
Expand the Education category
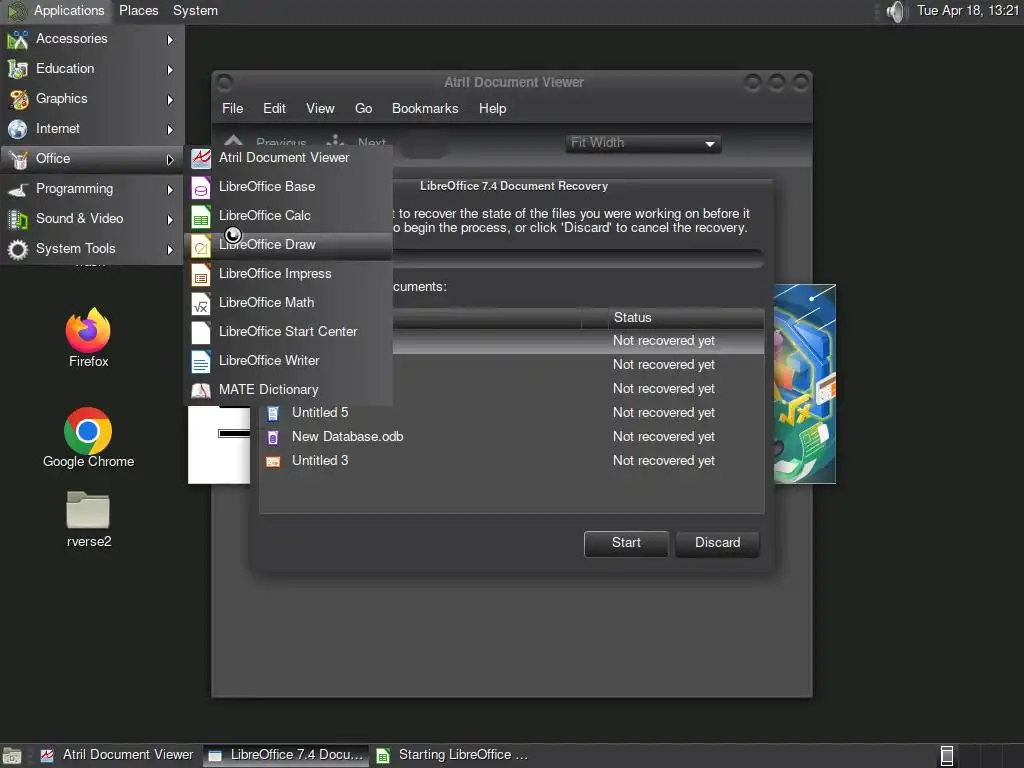tap(91, 69)
